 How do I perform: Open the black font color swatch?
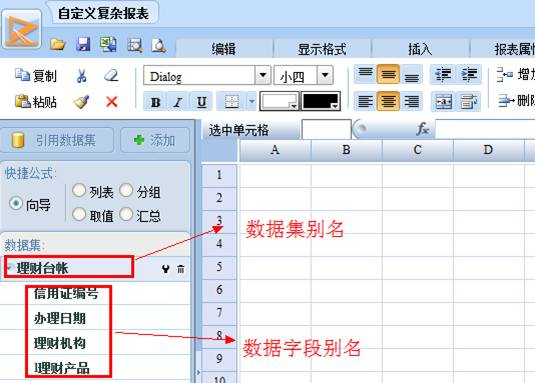320,101
